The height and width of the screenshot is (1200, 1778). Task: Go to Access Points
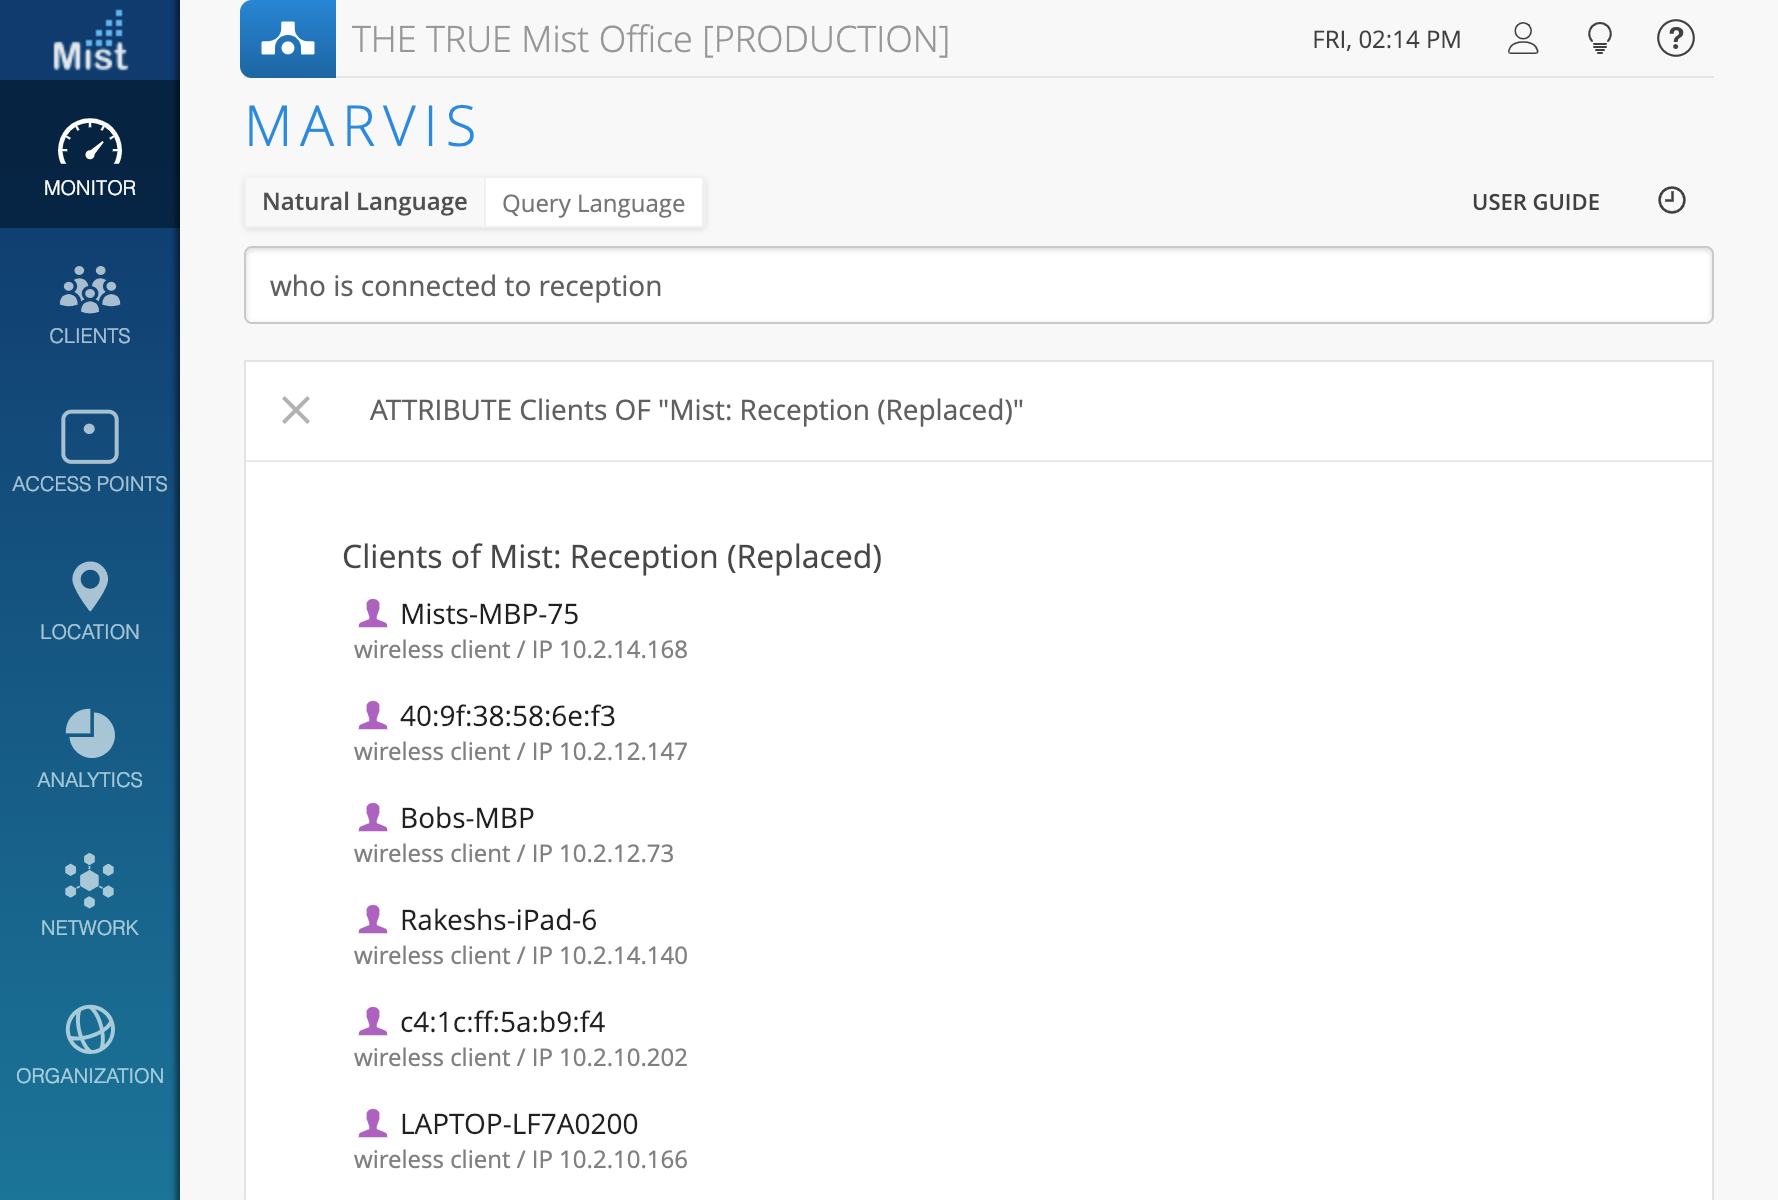(x=90, y=451)
